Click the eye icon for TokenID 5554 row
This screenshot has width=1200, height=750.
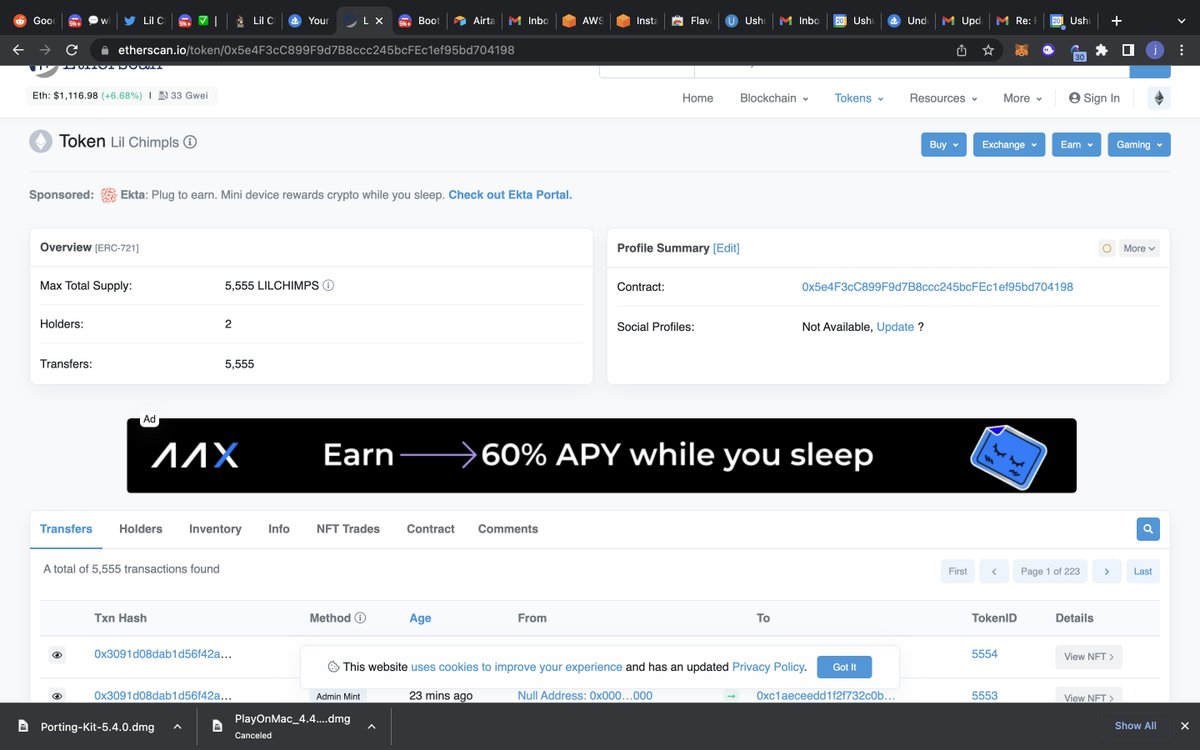point(57,655)
